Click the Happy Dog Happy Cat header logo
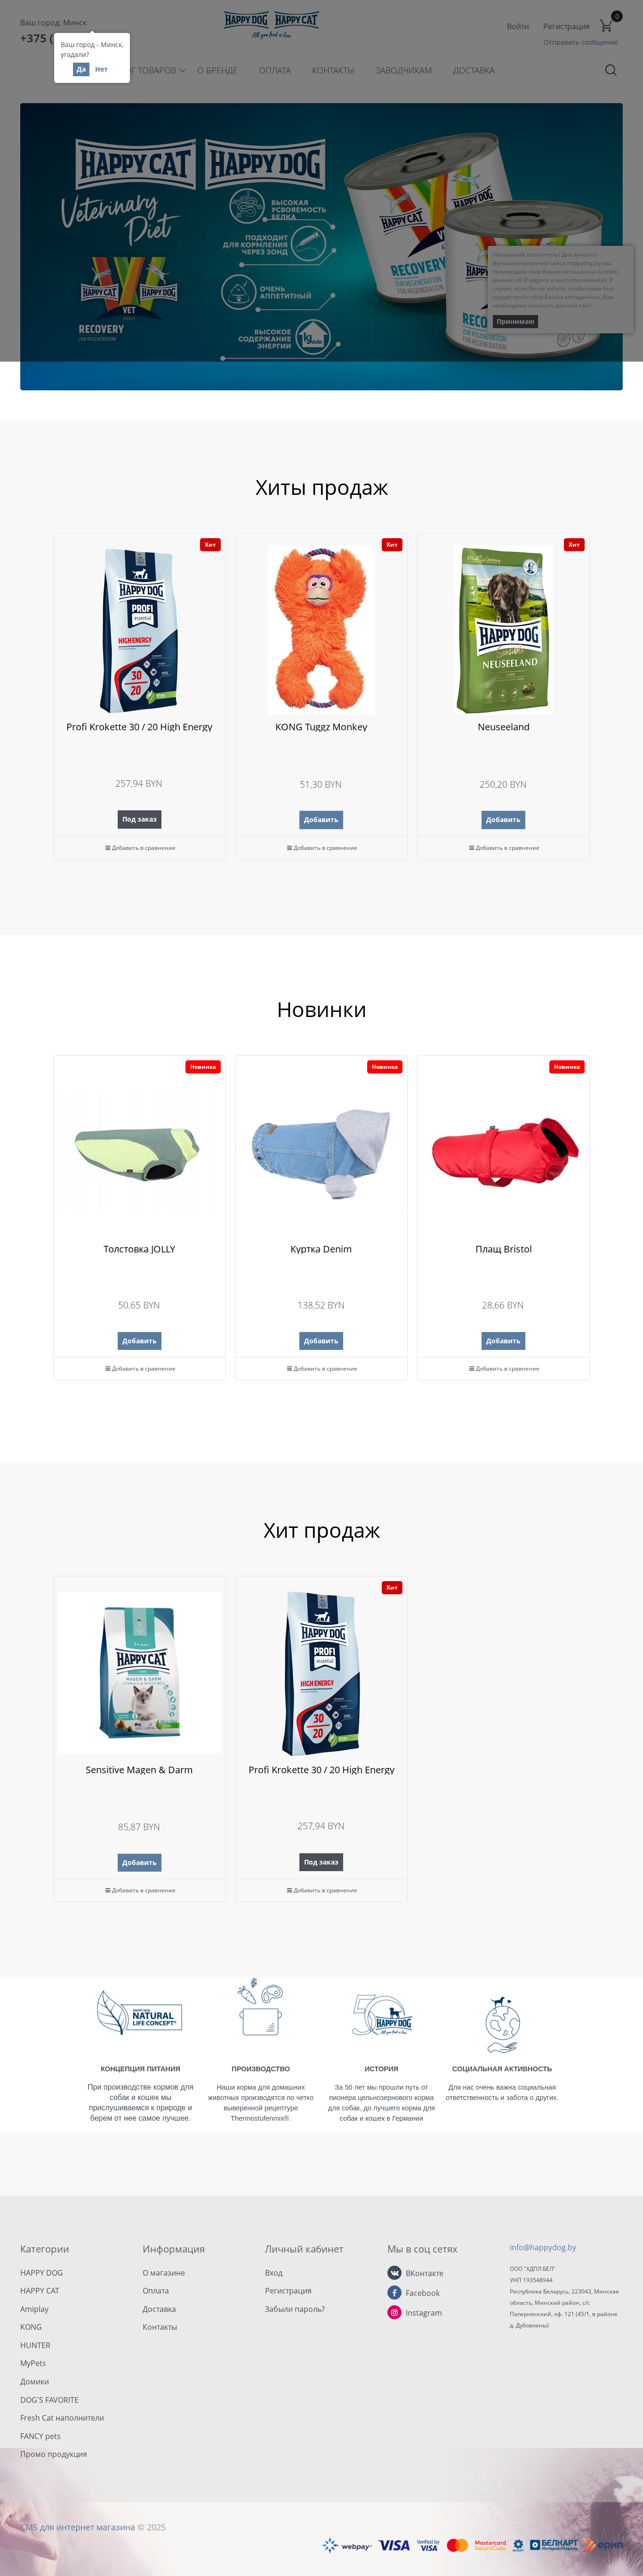The width and height of the screenshot is (643, 2576). click(272, 25)
